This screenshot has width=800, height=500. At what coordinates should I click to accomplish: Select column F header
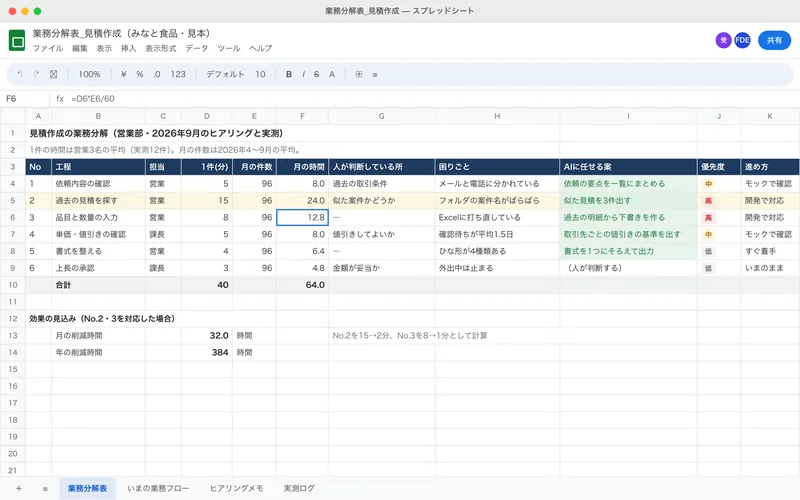click(303, 116)
